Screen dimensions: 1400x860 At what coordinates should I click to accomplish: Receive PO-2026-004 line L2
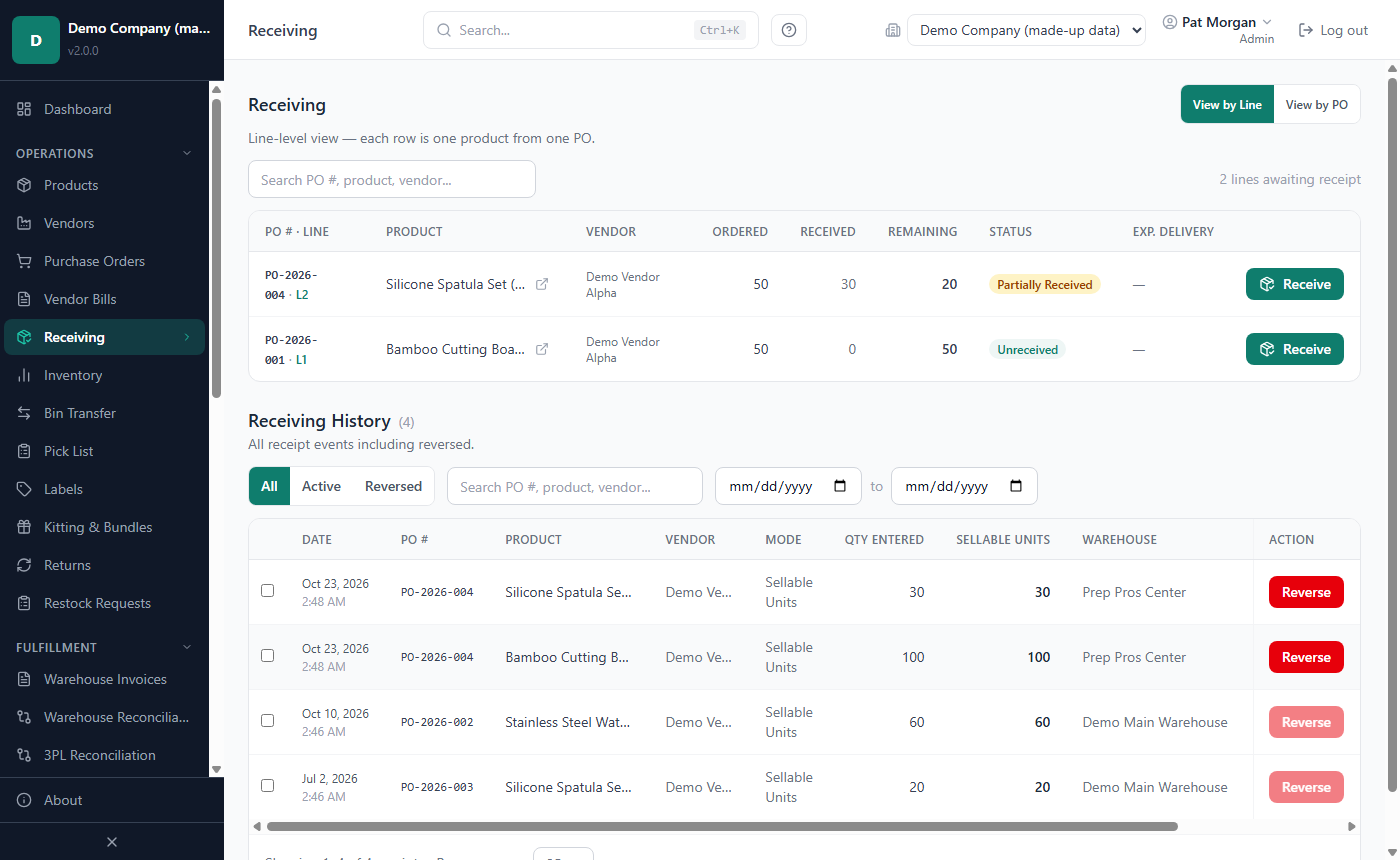[1294, 284]
